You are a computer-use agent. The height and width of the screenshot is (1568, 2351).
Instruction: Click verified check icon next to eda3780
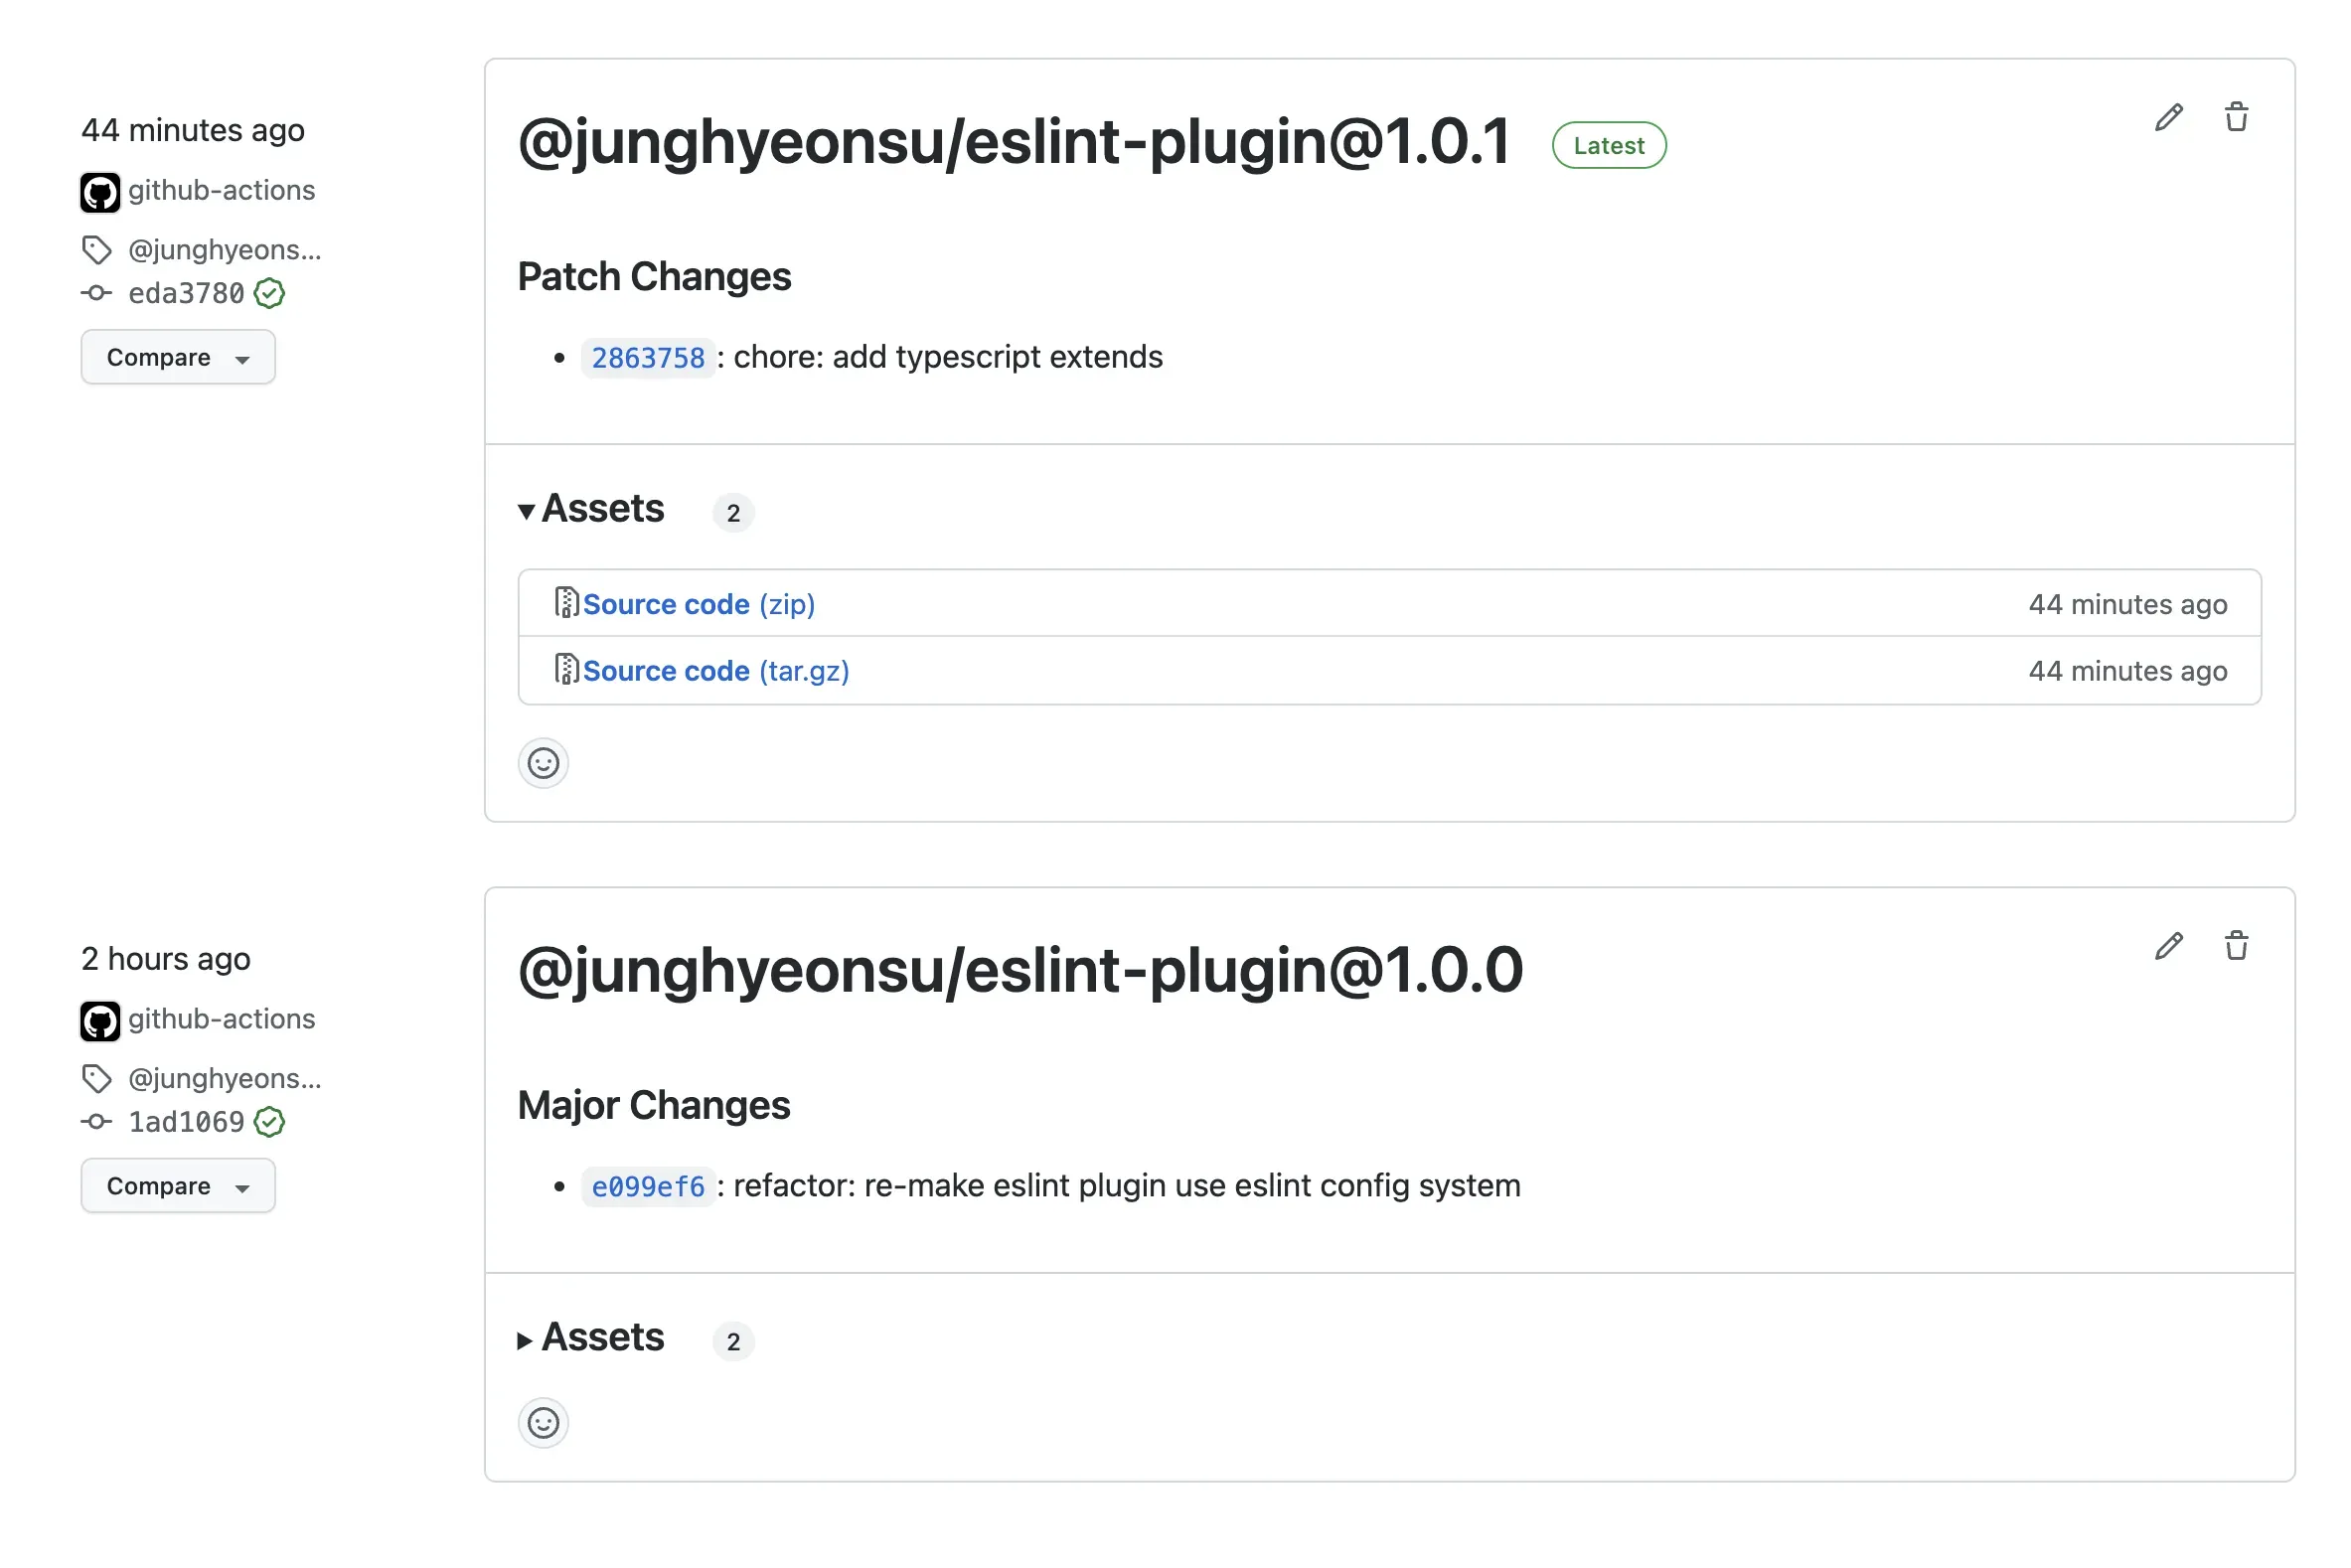point(269,294)
